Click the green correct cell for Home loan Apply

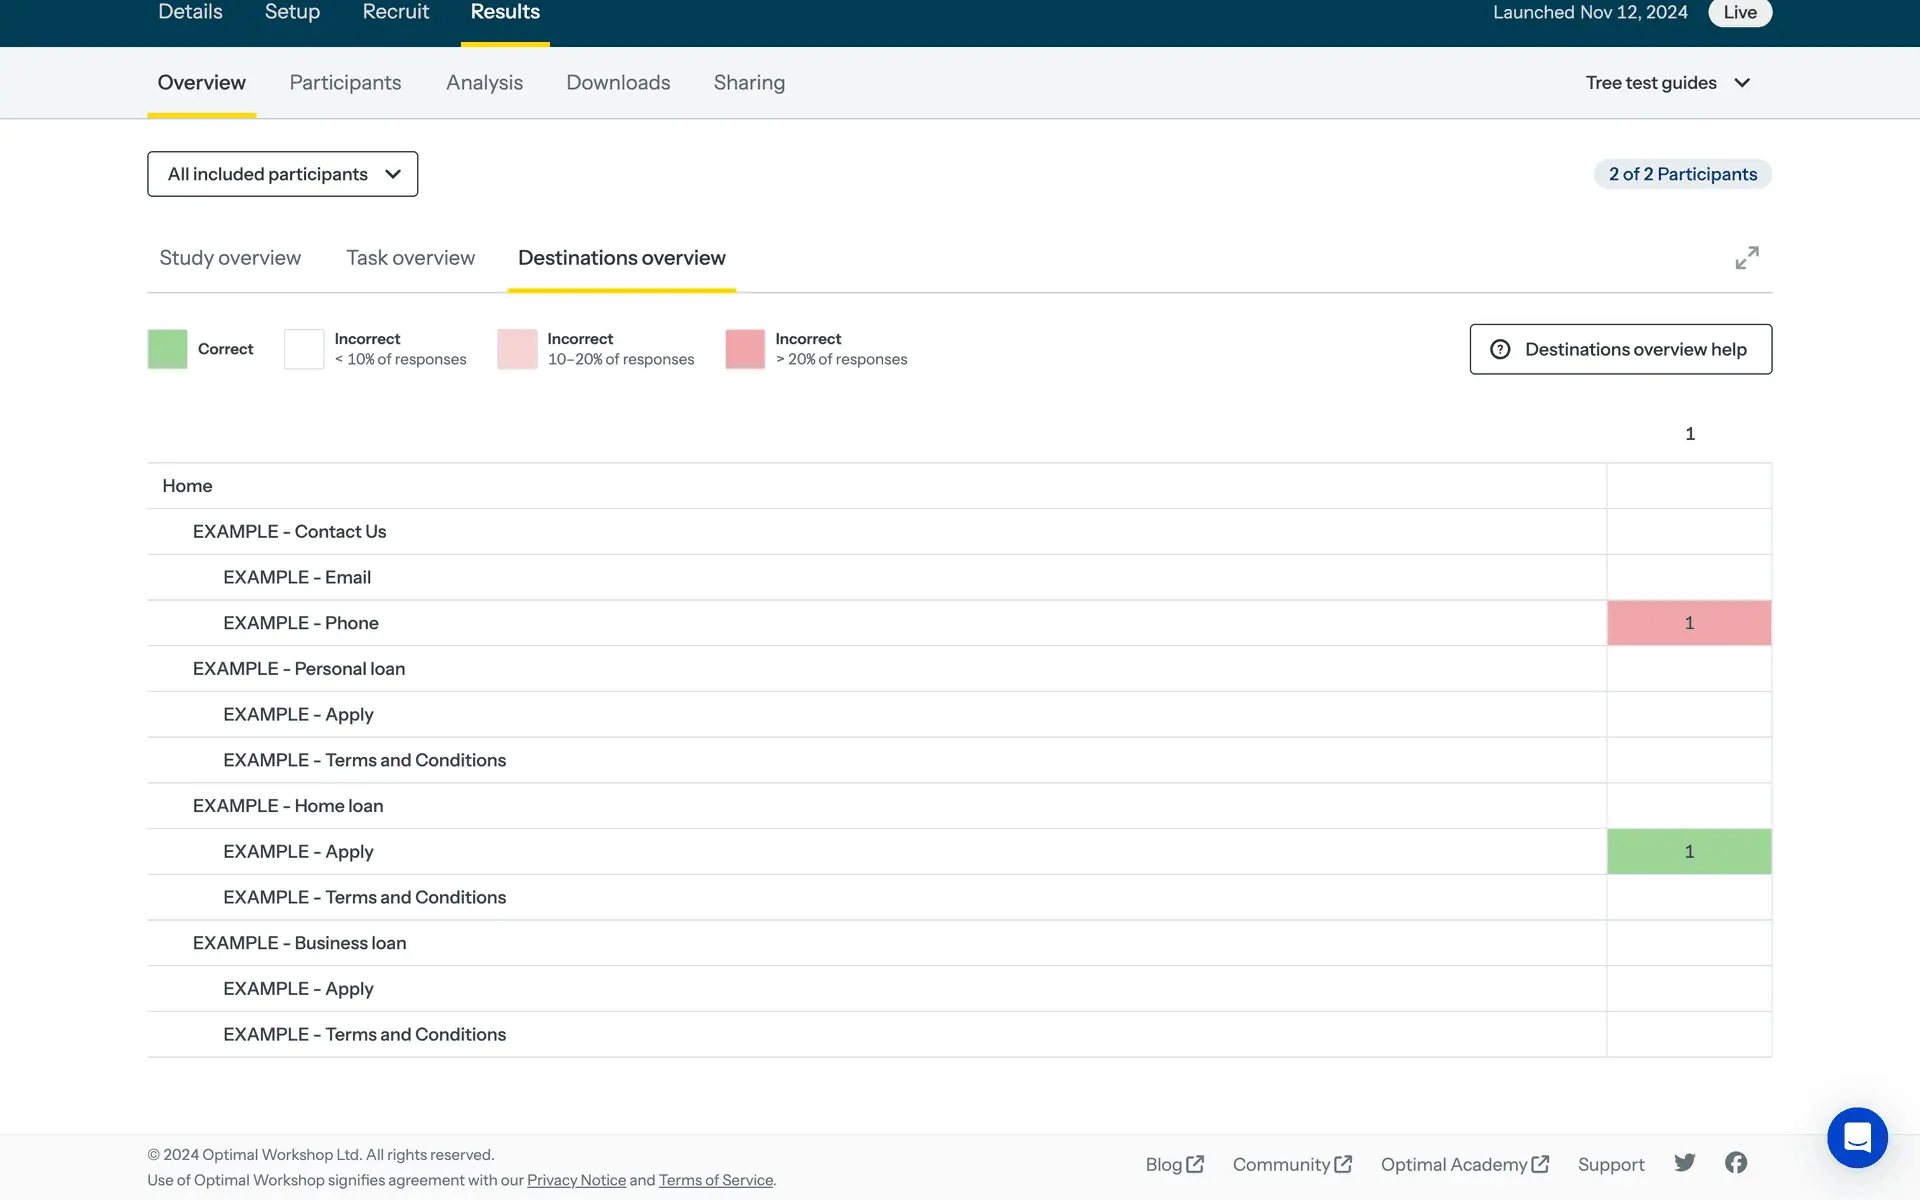pos(1688,852)
